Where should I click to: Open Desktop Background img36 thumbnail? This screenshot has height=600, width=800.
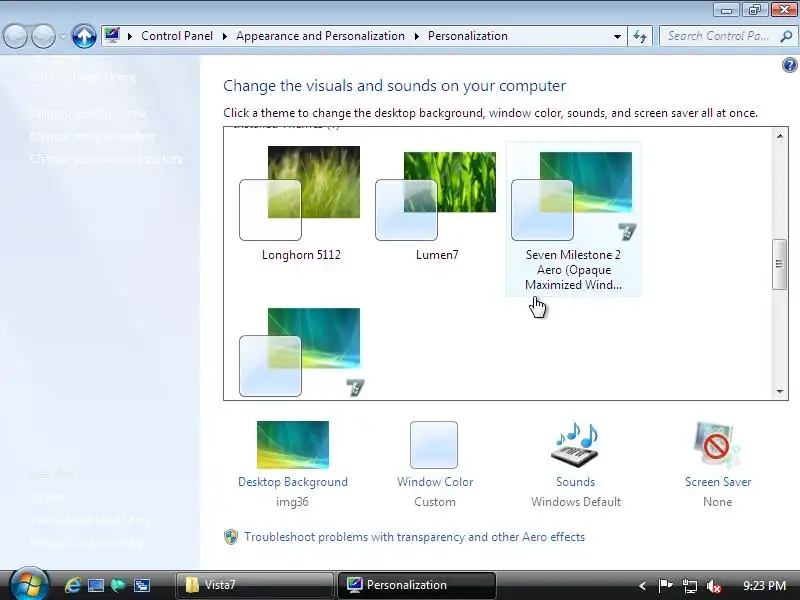292,445
